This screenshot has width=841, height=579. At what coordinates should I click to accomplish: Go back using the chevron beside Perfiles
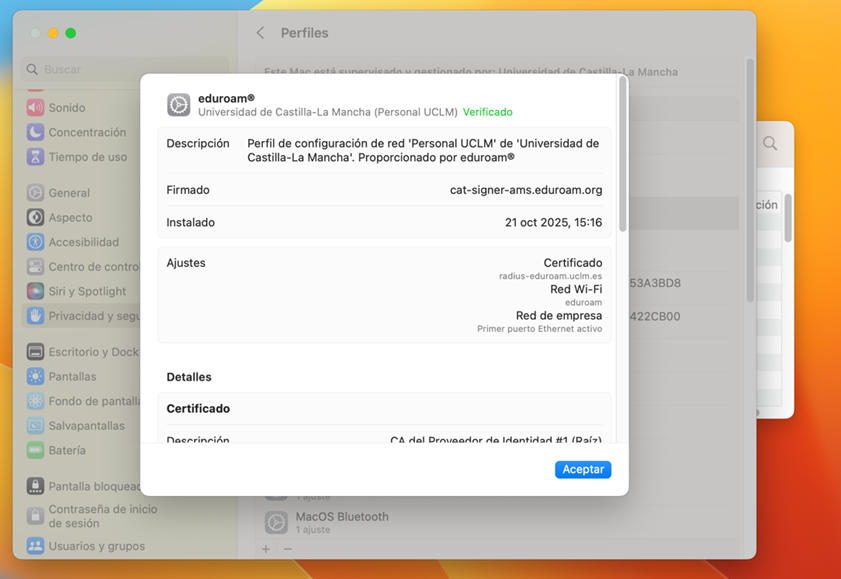(x=261, y=33)
